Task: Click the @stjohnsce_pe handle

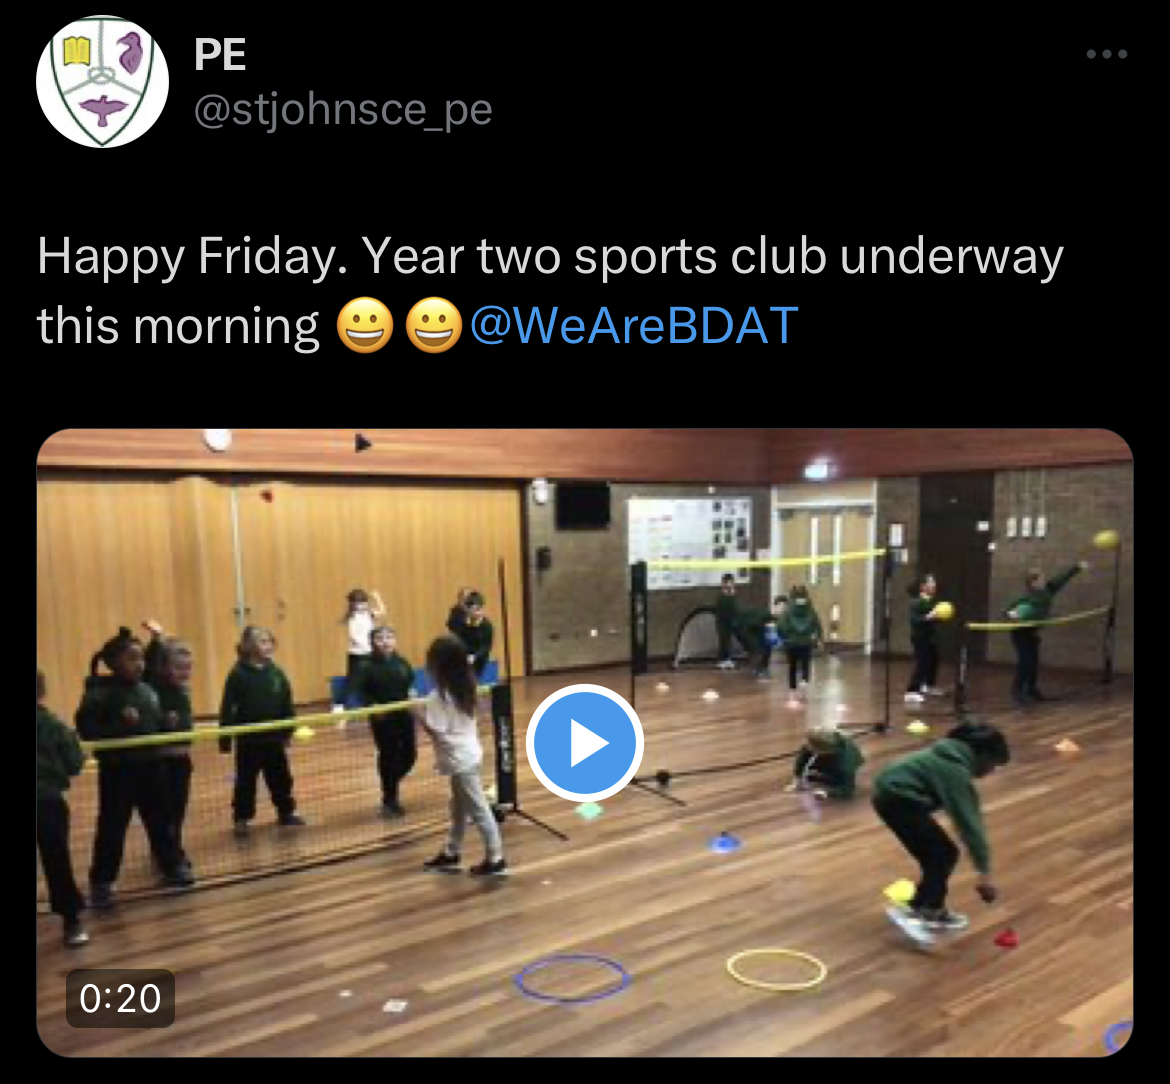Action: [x=342, y=110]
